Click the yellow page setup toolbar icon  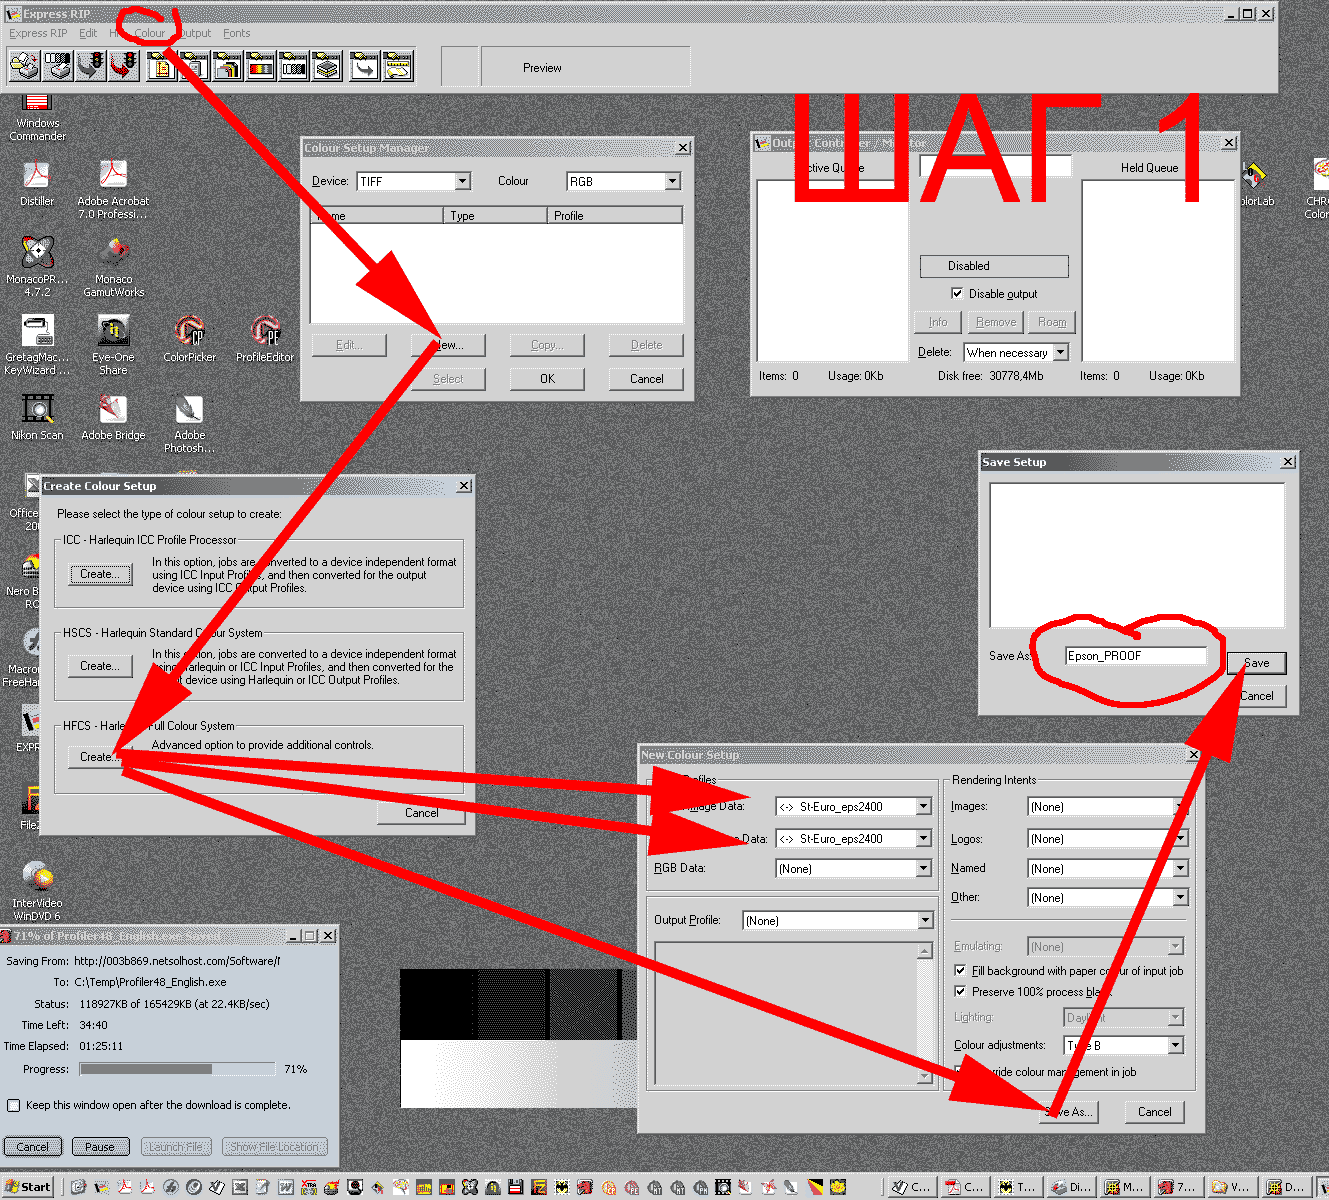tap(162, 67)
